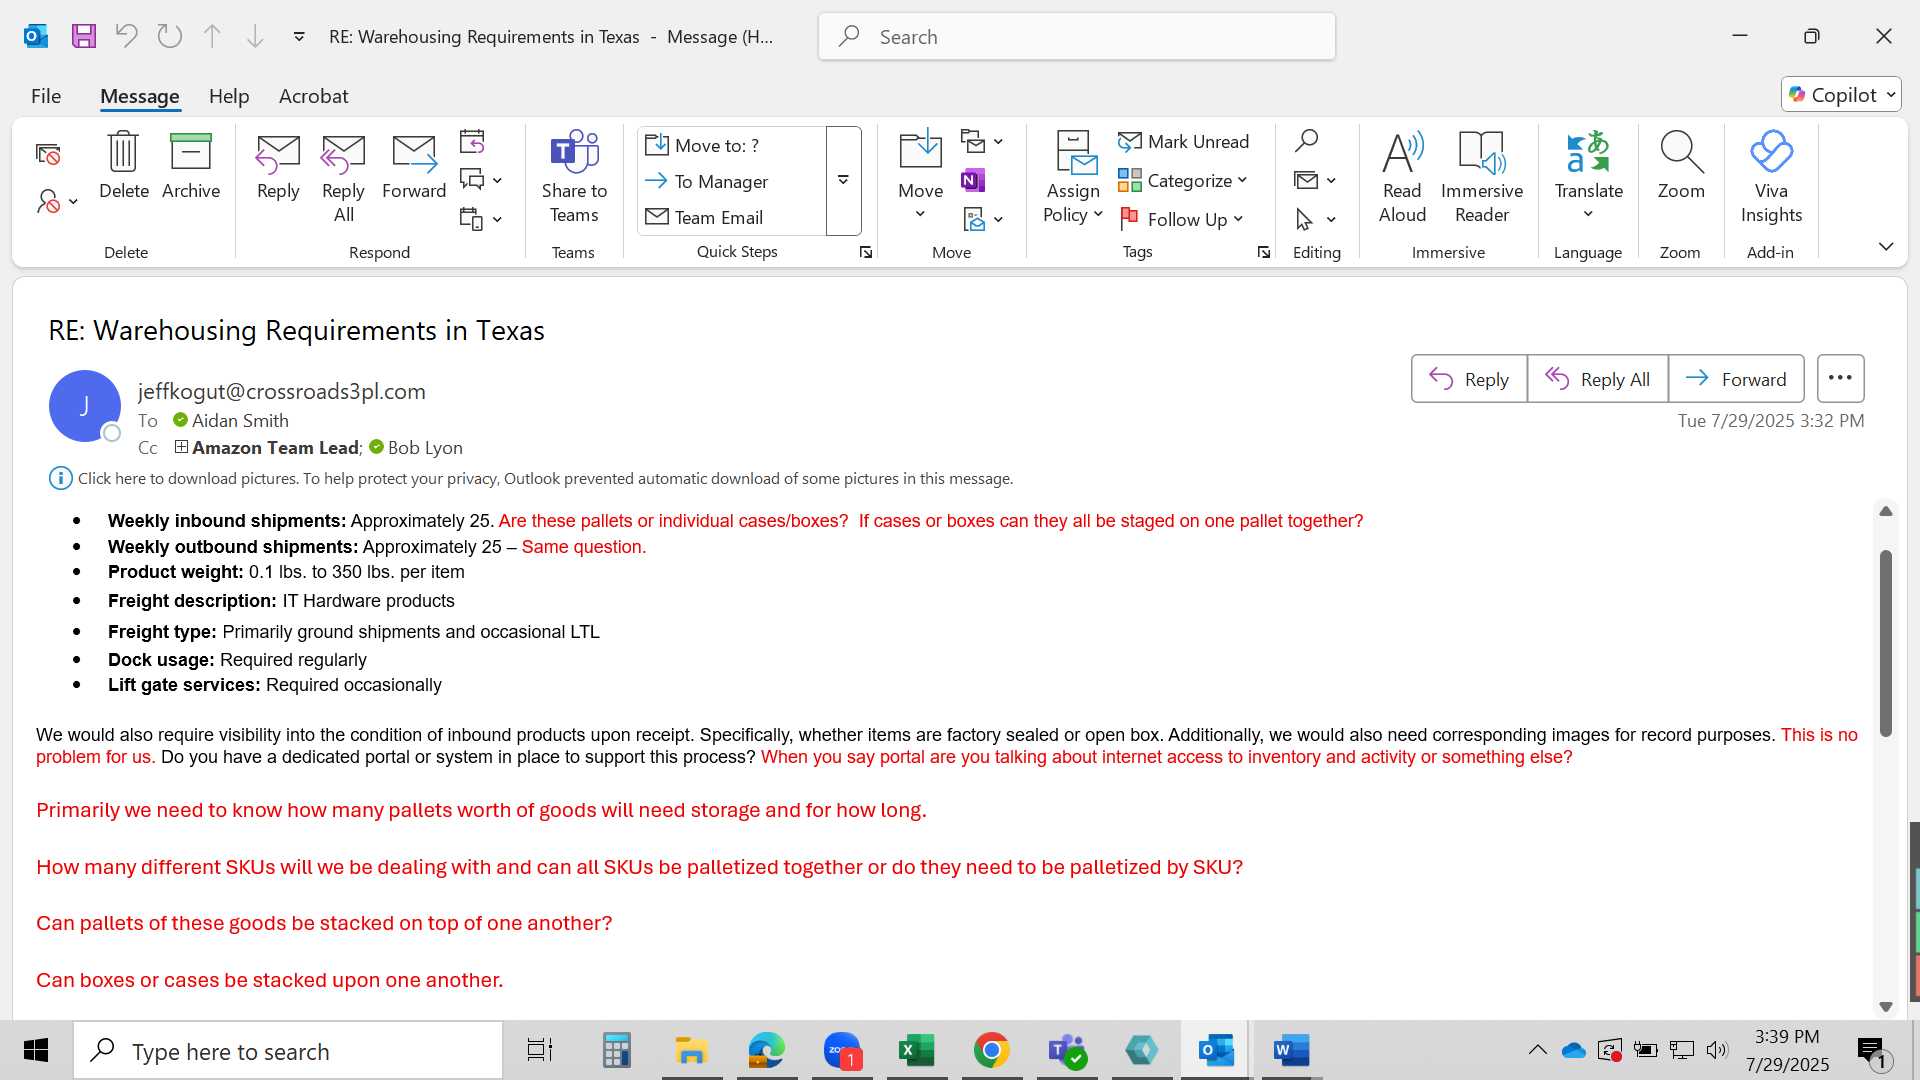Open Immersive Reader
Image resolution: width=1920 pixels, height=1080 pixels.
(x=1482, y=178)
